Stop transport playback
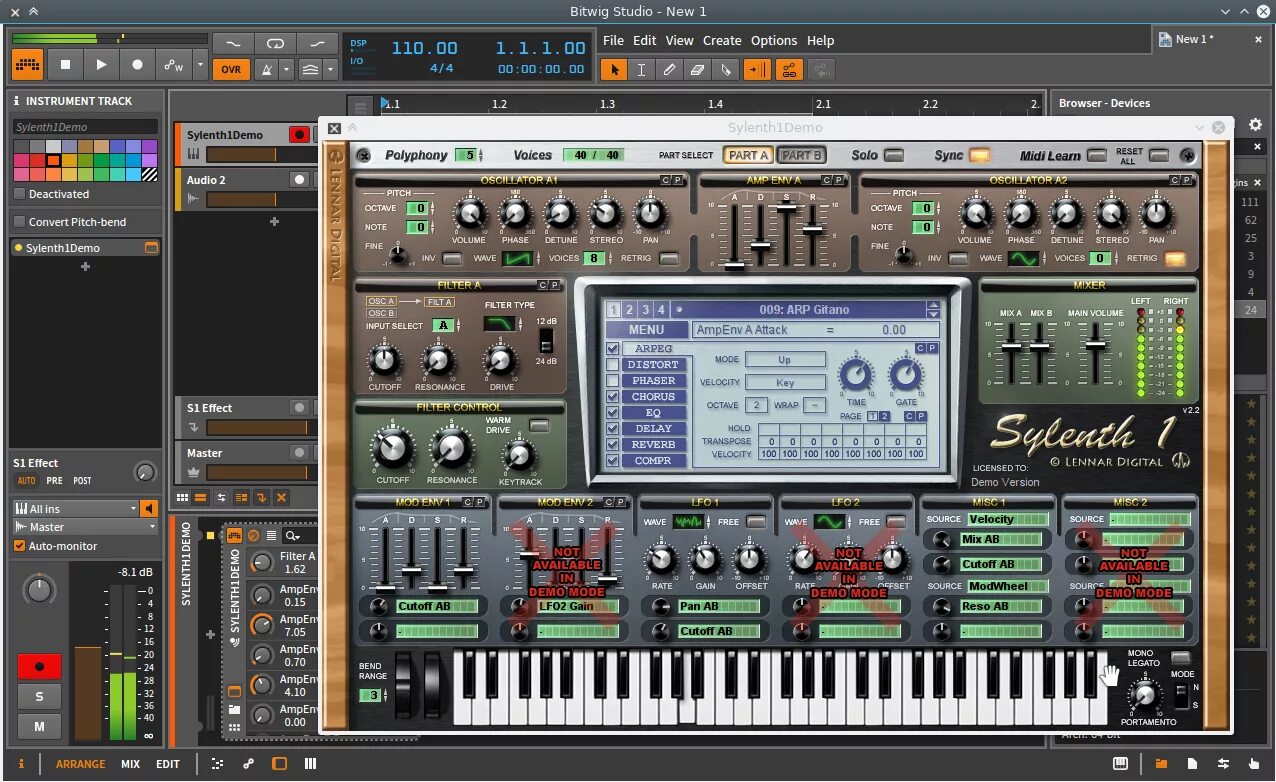This screenshot has height=782, width=1276. (x=65, y=65)
